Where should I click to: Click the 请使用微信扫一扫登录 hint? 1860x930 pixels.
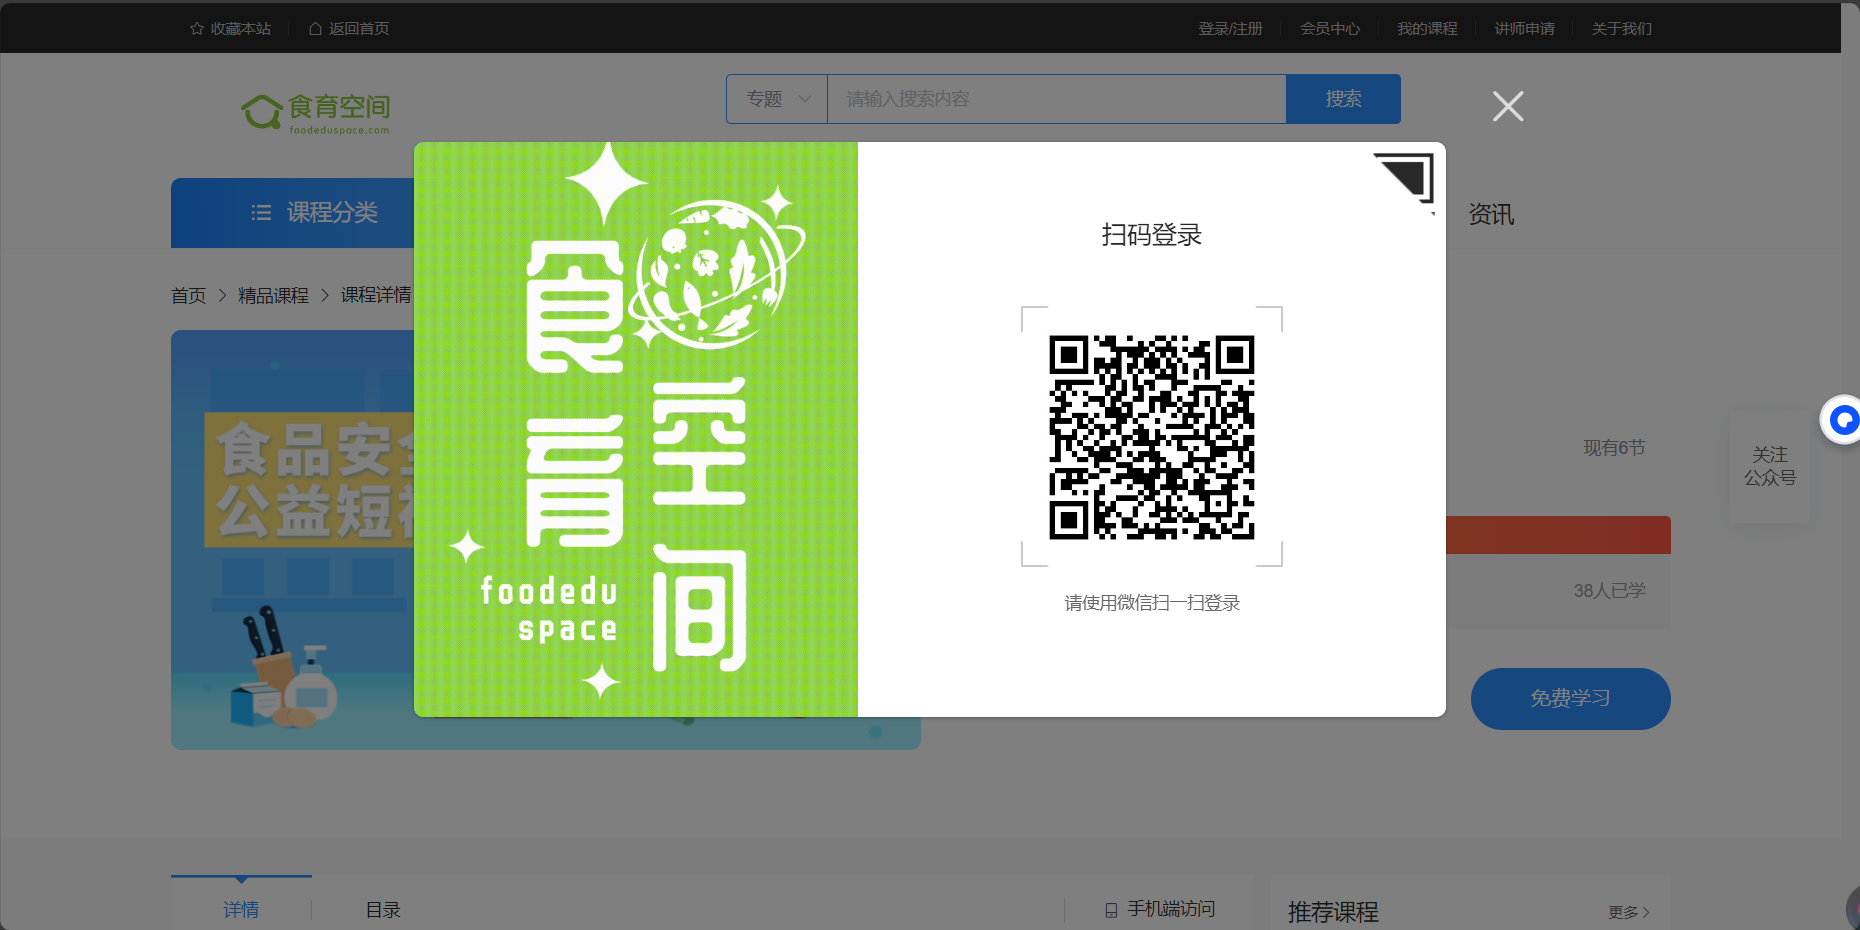coord(1152,603)
